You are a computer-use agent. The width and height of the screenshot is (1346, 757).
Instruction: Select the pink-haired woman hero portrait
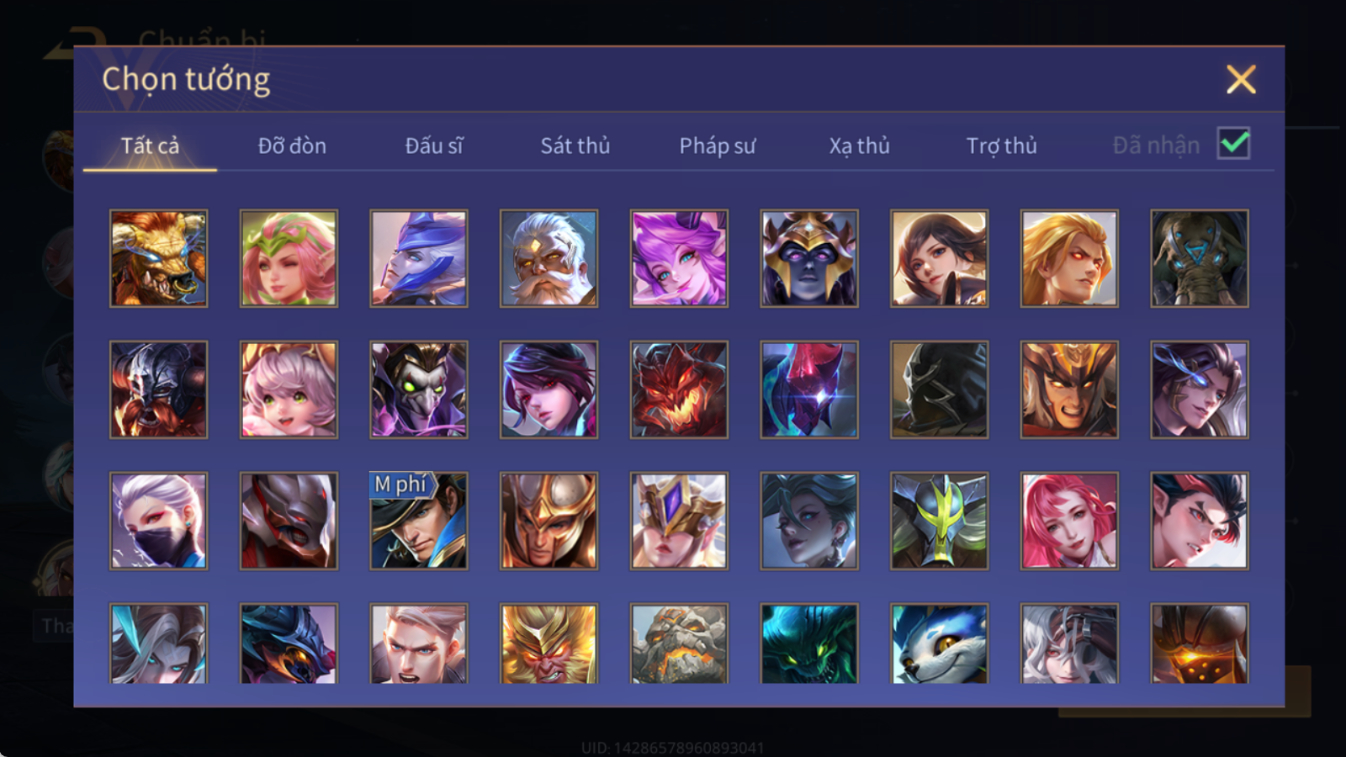(1069, 521)
